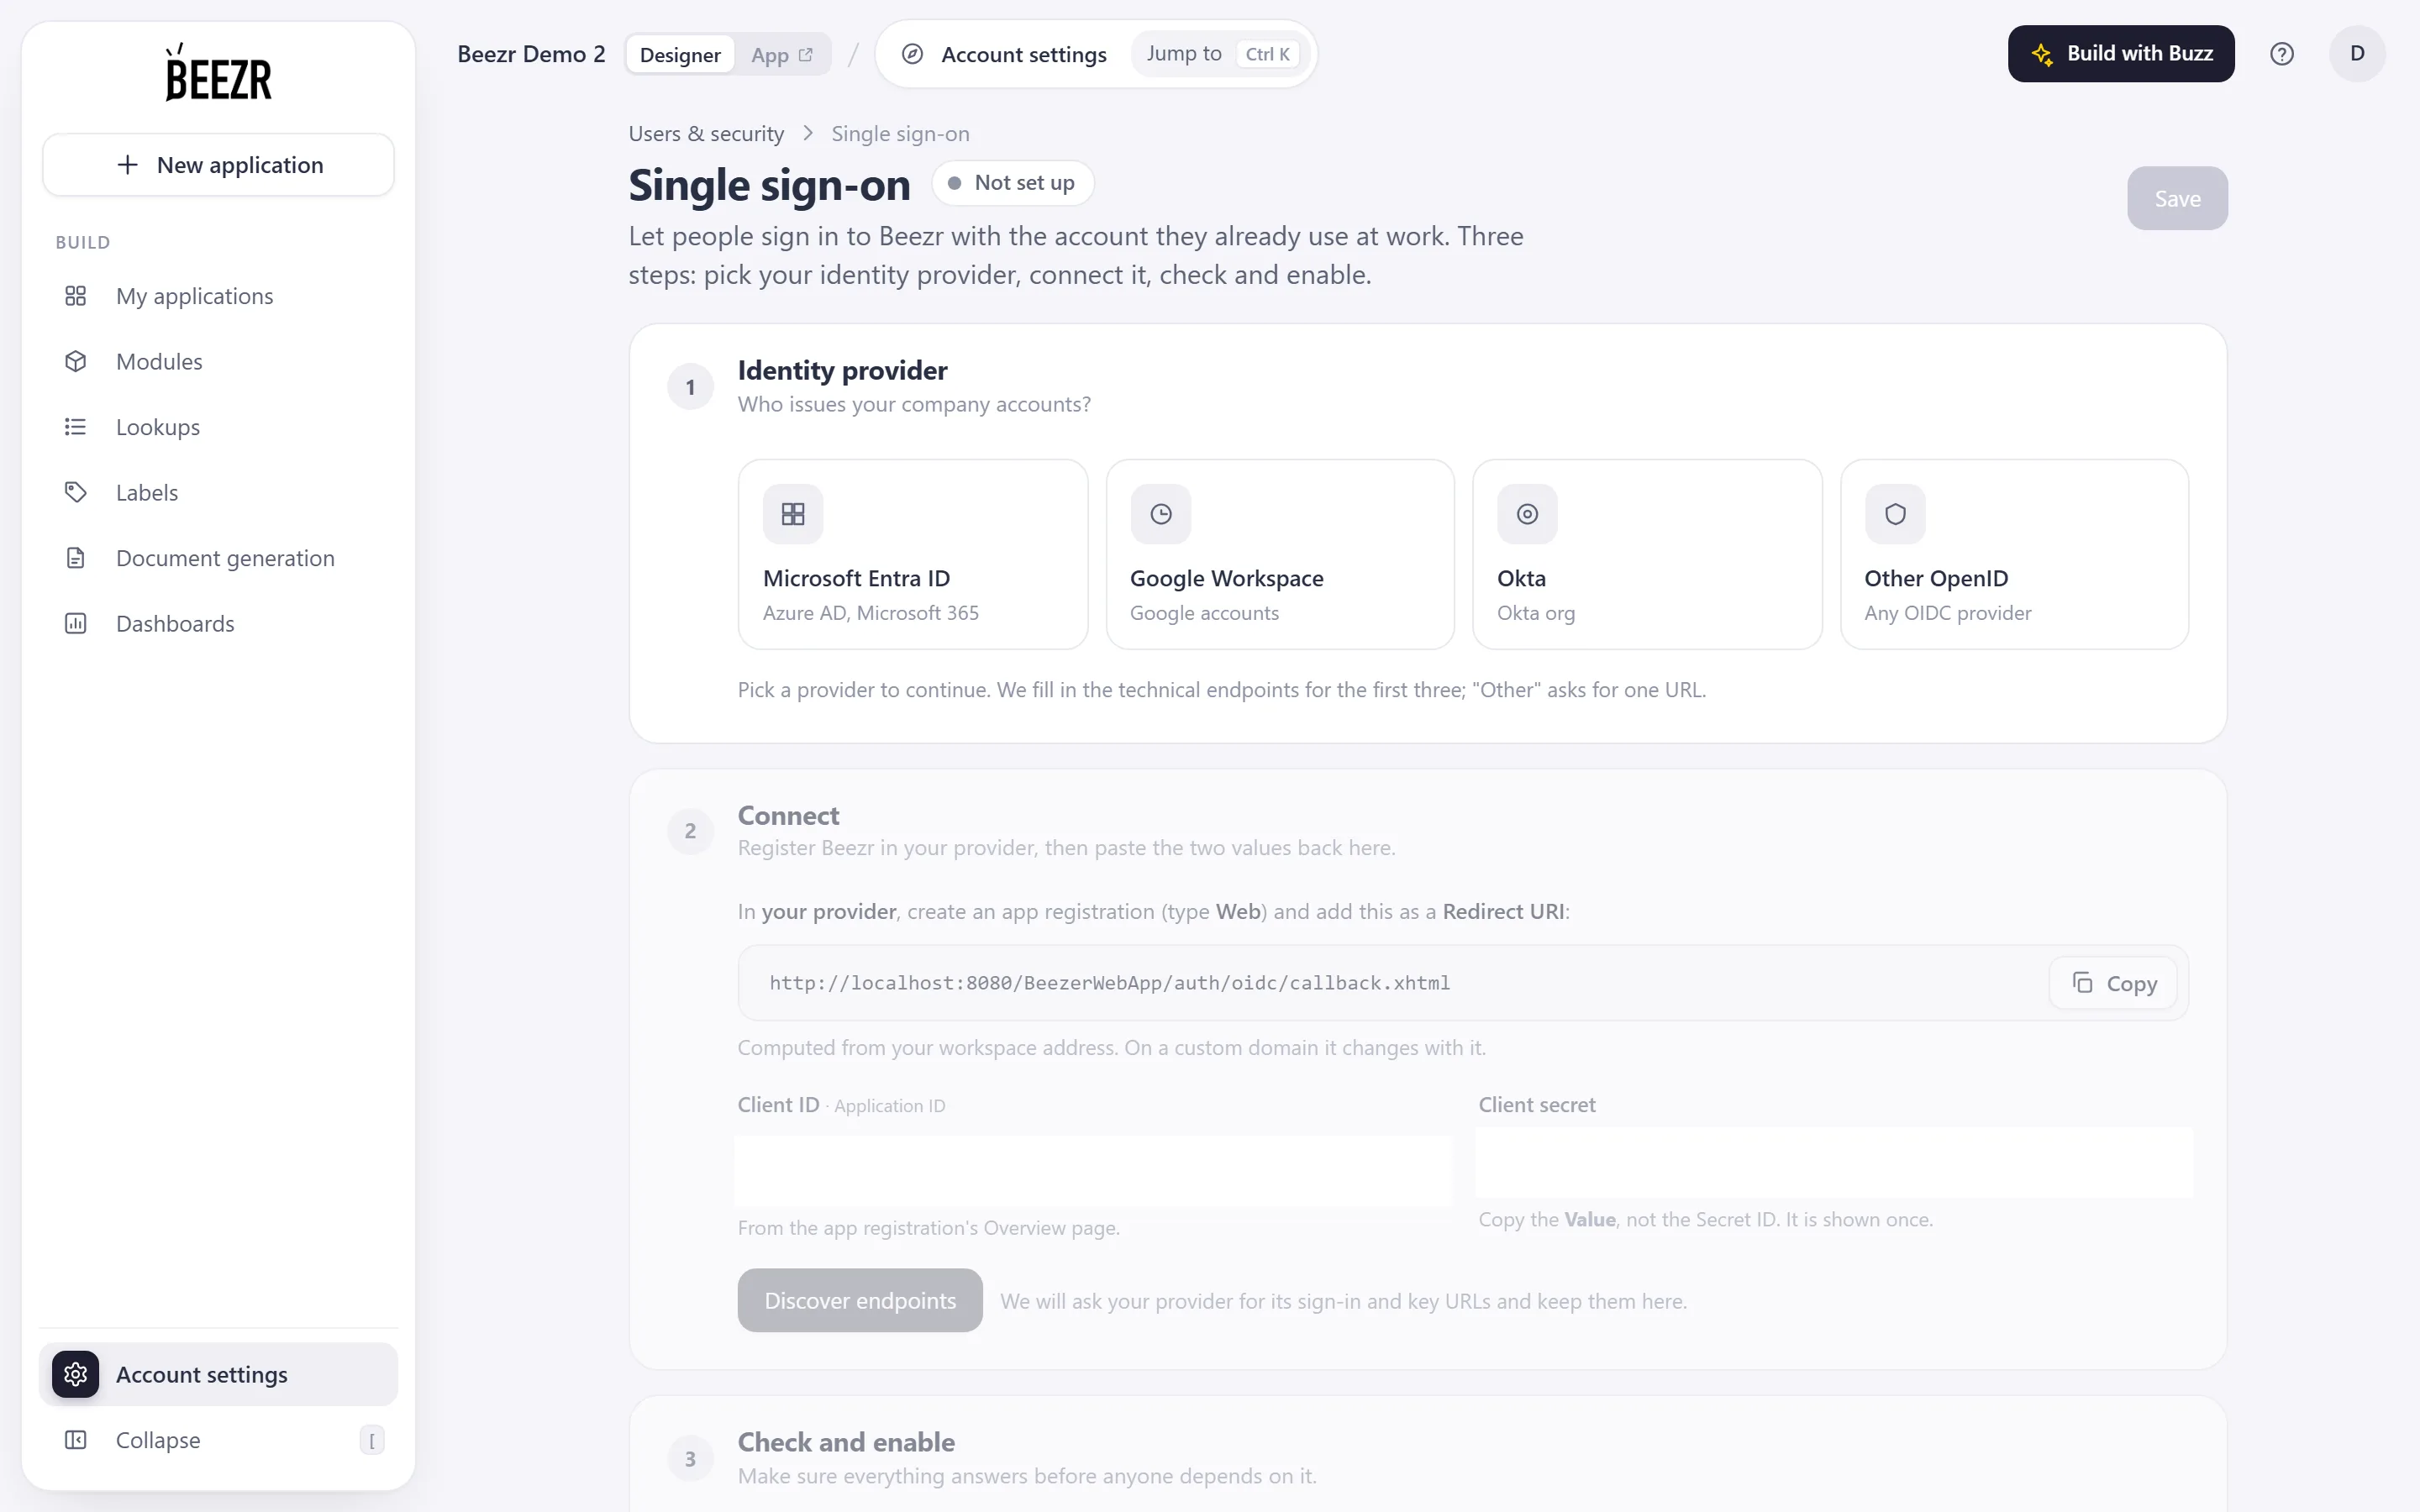Click the Google Workspace clock icon

coord(1160,514)
